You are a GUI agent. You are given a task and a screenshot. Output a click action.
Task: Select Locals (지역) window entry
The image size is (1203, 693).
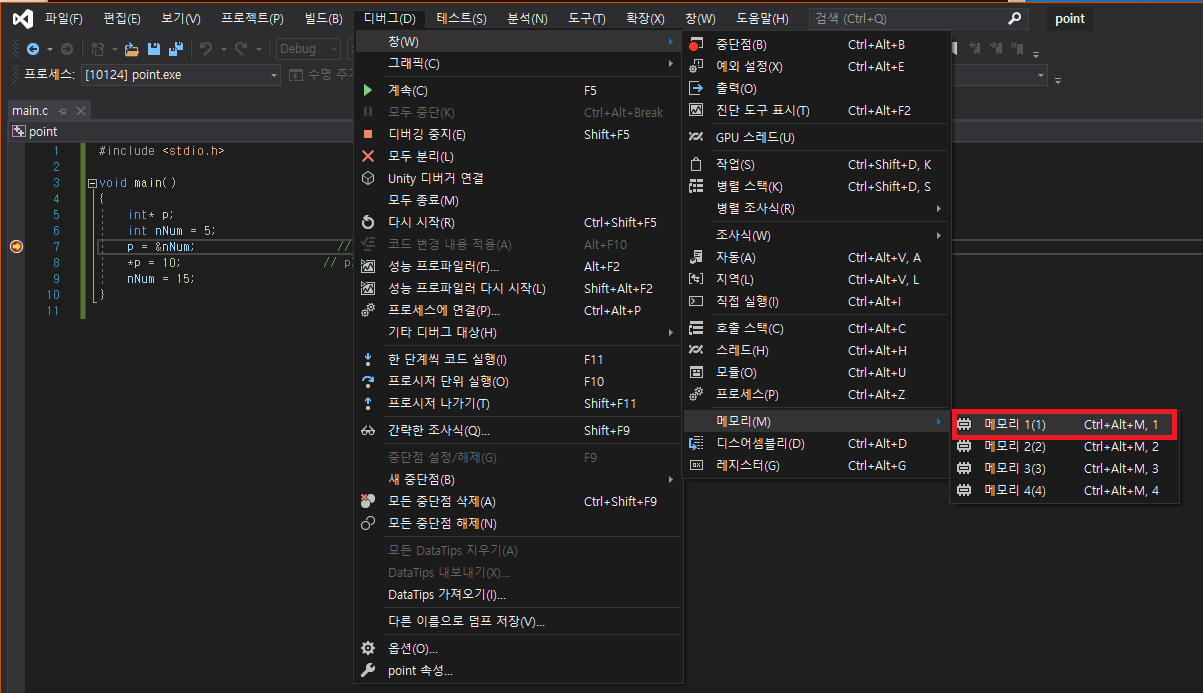(x=816, y=279)
